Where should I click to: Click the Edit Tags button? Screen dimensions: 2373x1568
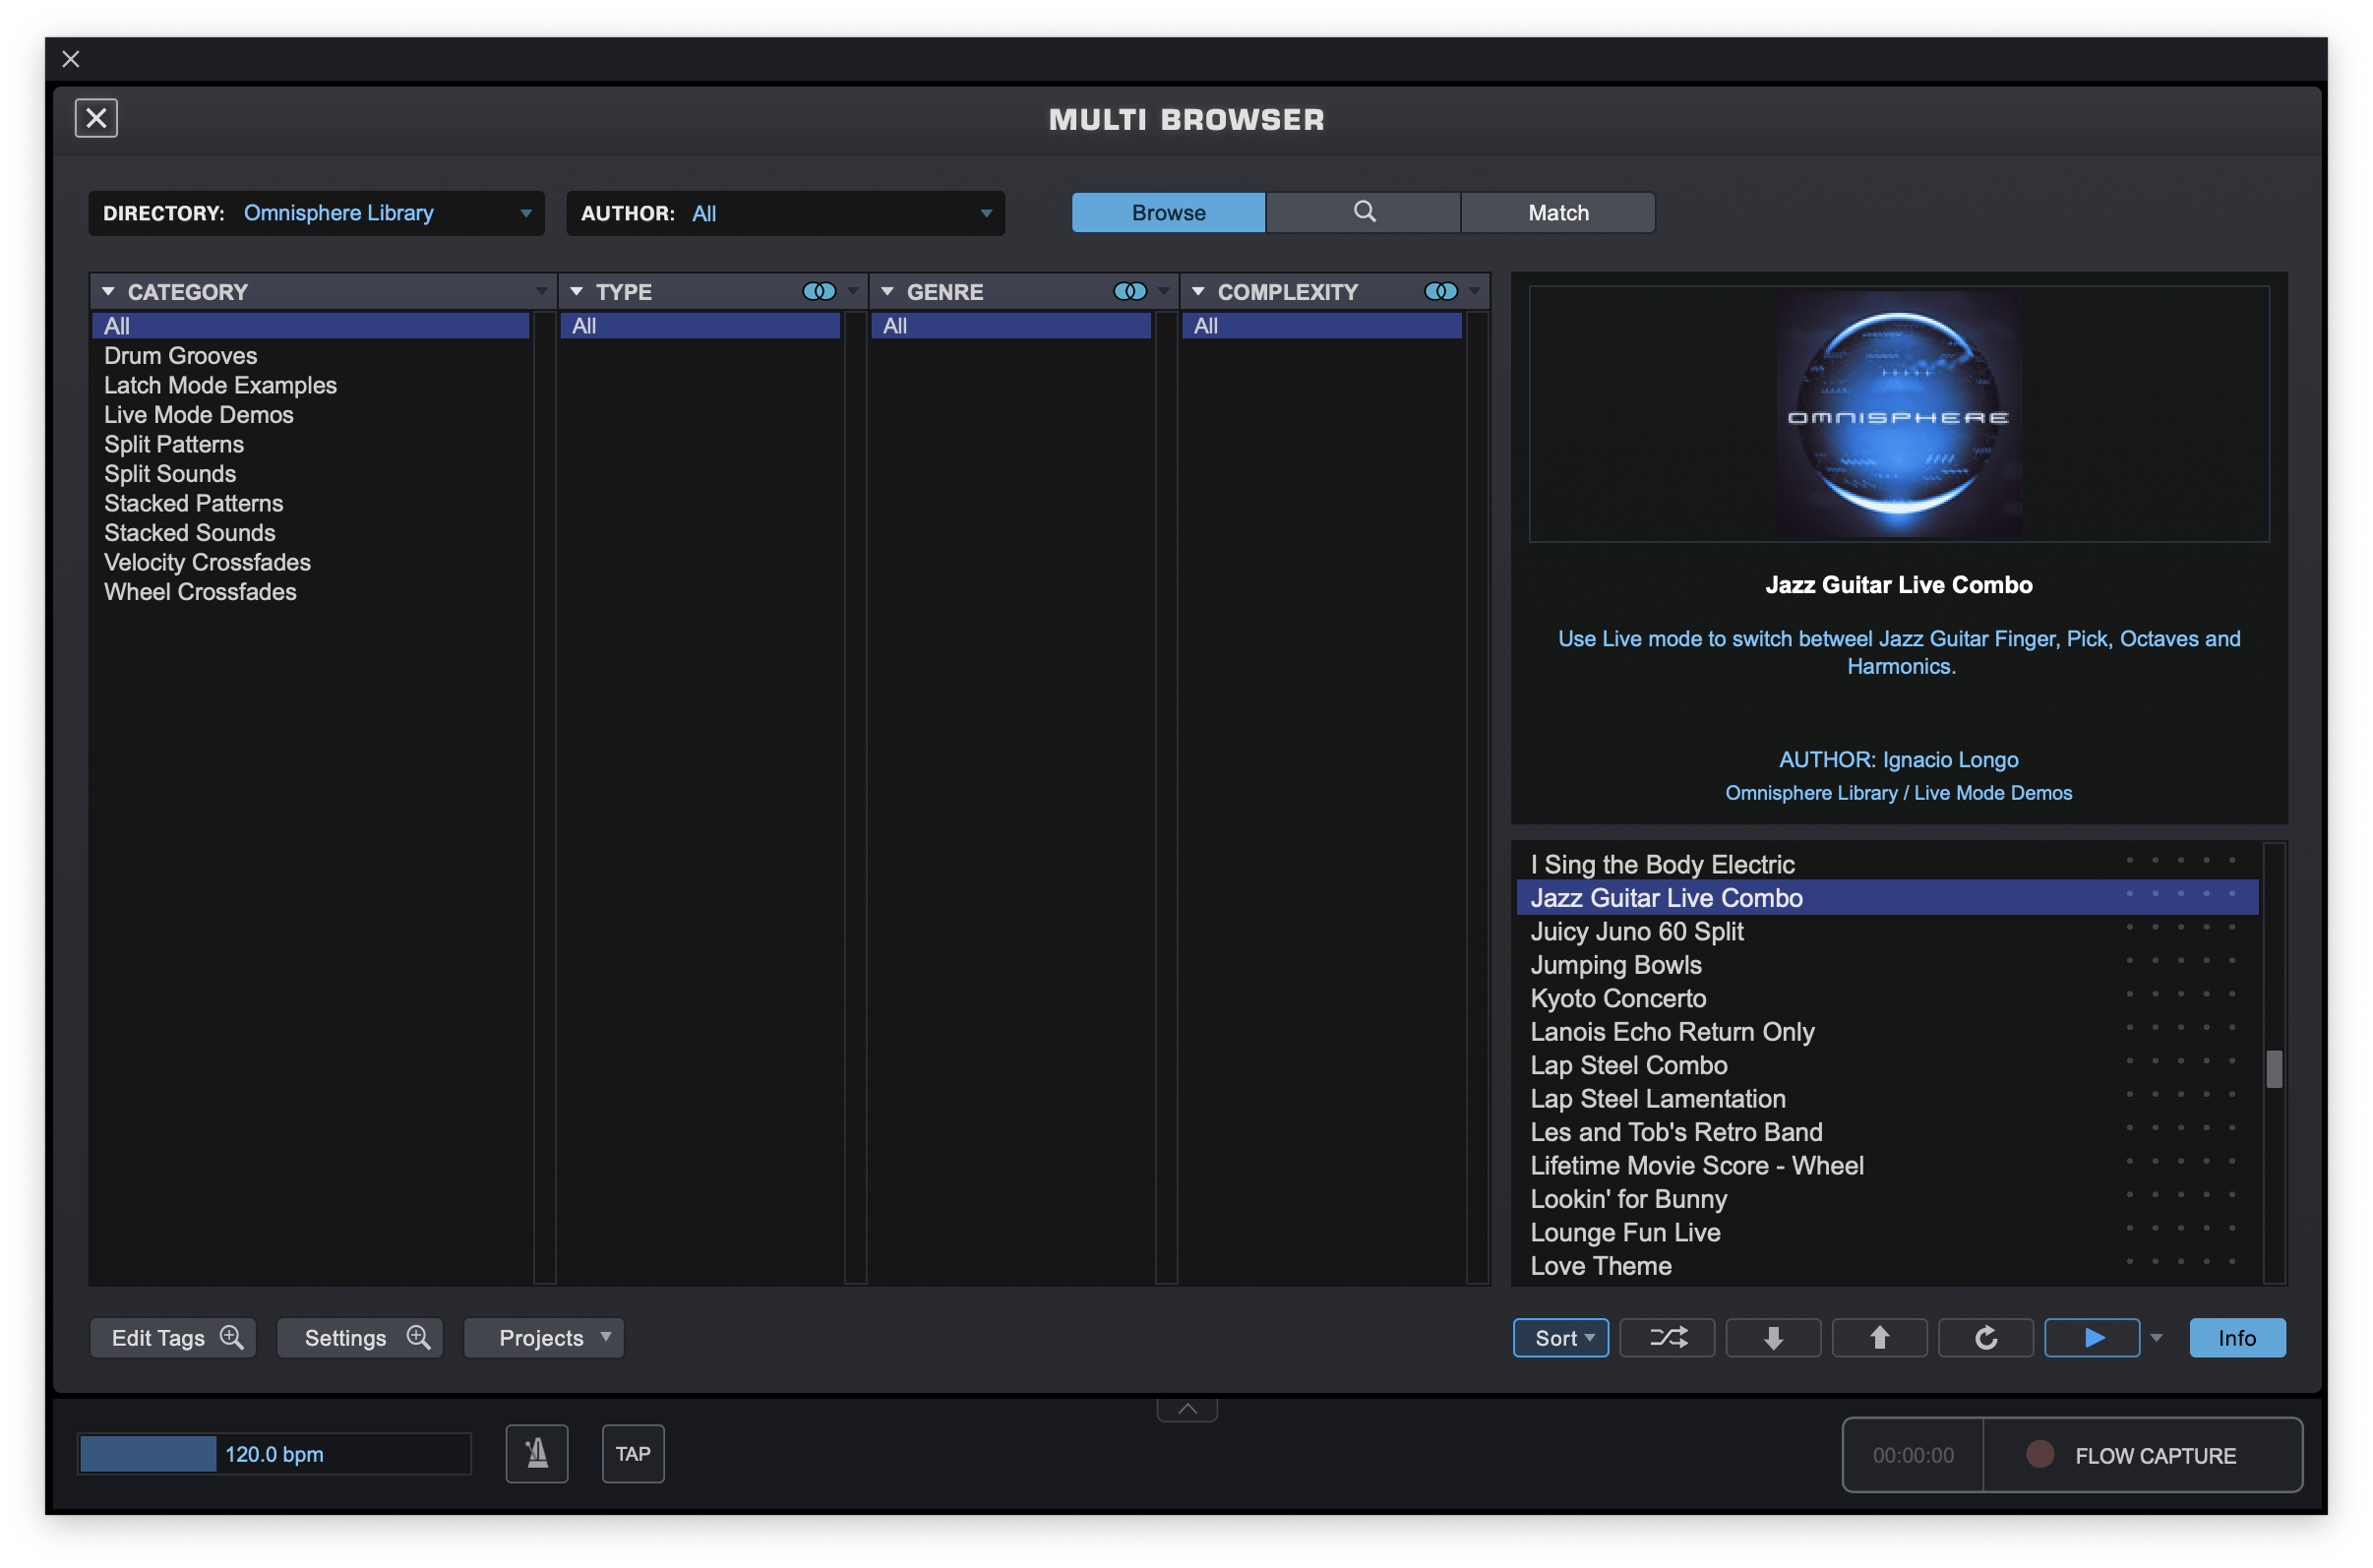click(x=173, y=1337)
